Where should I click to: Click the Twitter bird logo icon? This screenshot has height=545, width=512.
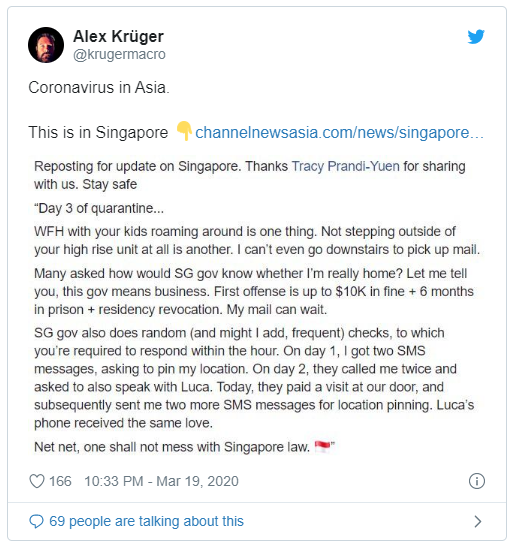point(476,36)
